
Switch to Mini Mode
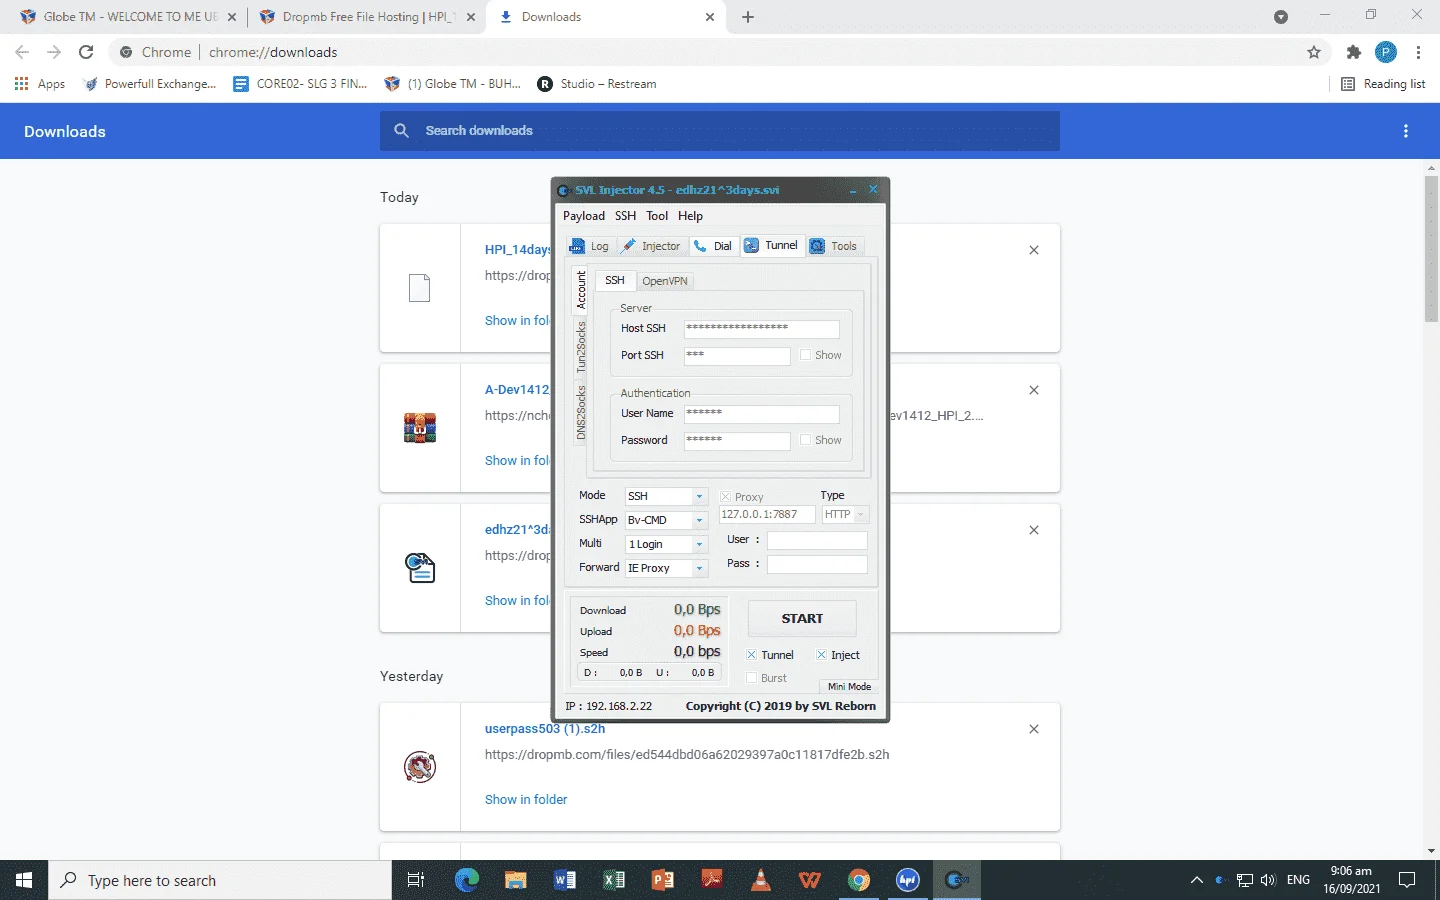849,687
